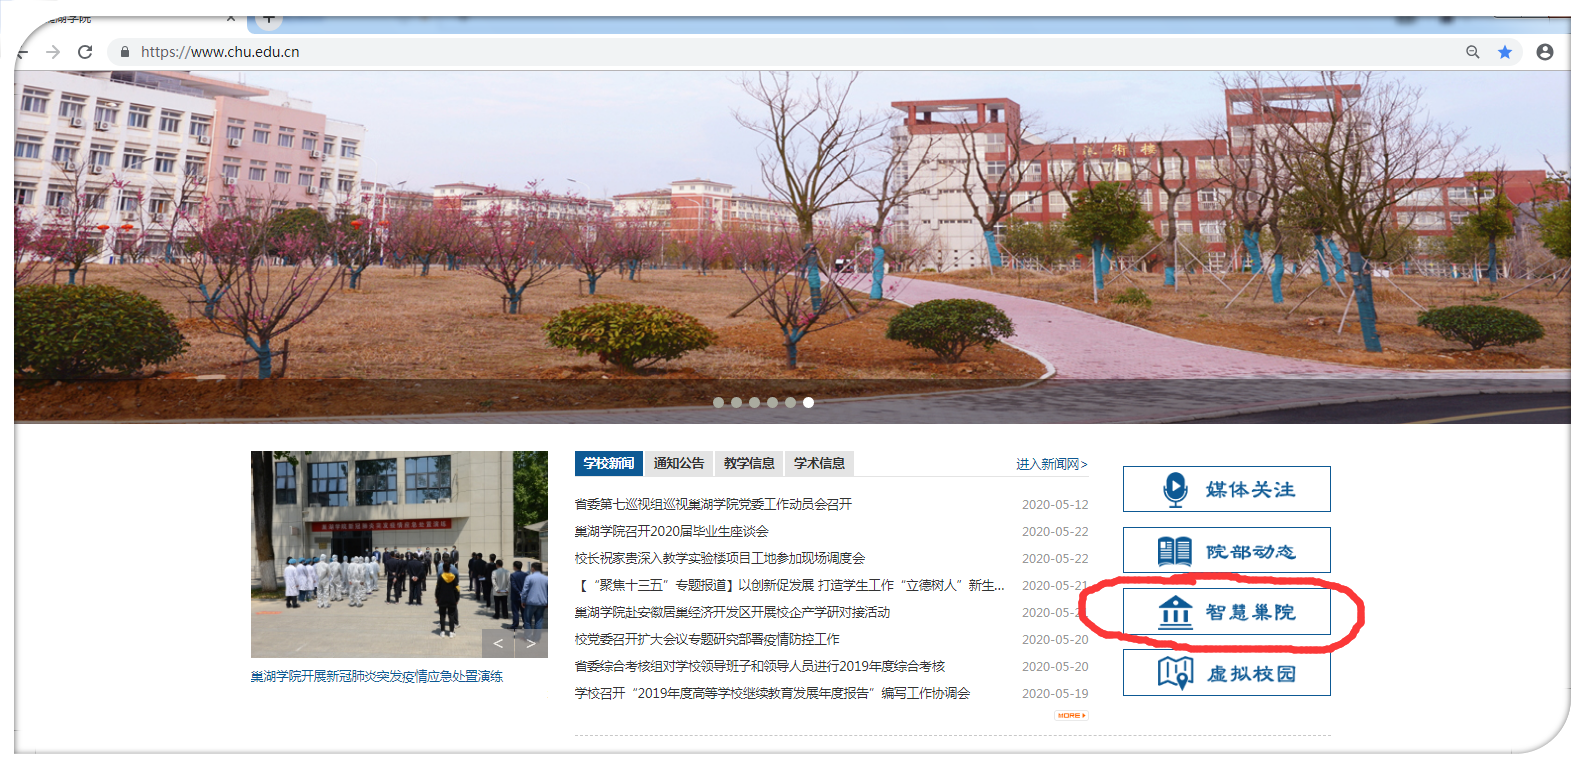Click the open book icon for 院部动态
Screen dimensions: 1585x770
tap(1174, 551)
